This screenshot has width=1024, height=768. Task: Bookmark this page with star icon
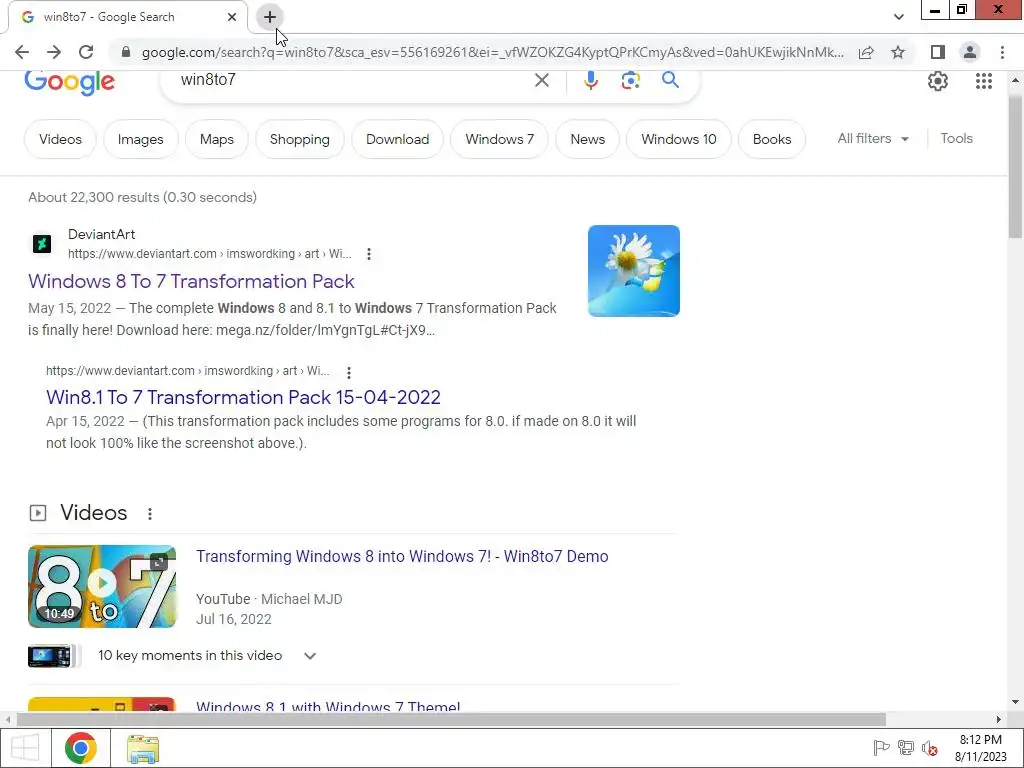898,52
